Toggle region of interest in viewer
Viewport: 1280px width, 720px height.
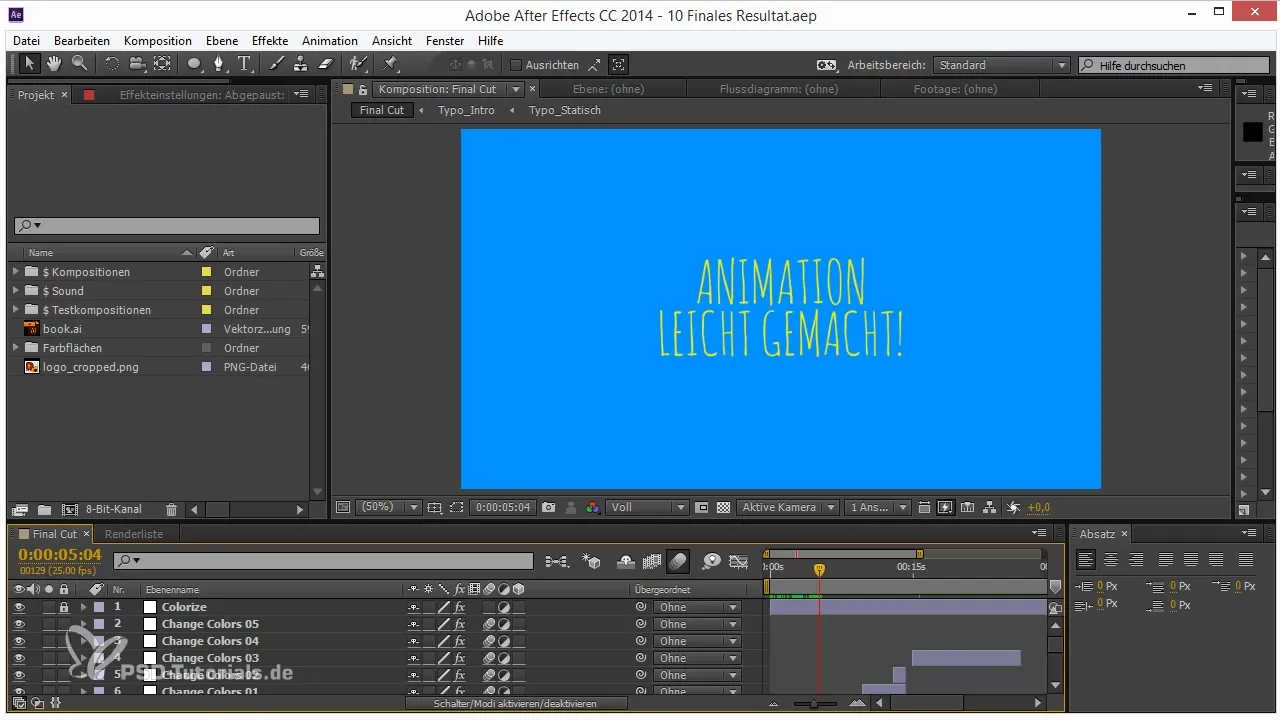coord(456,507)
